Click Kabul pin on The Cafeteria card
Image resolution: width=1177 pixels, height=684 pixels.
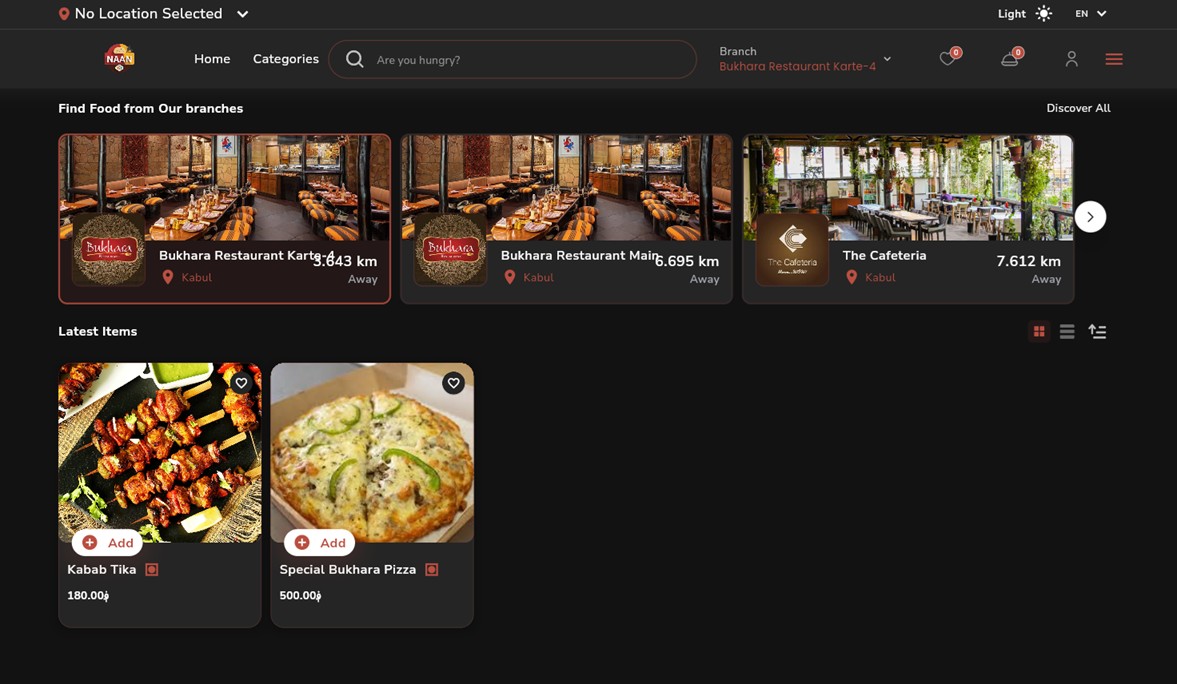[851, 277]
